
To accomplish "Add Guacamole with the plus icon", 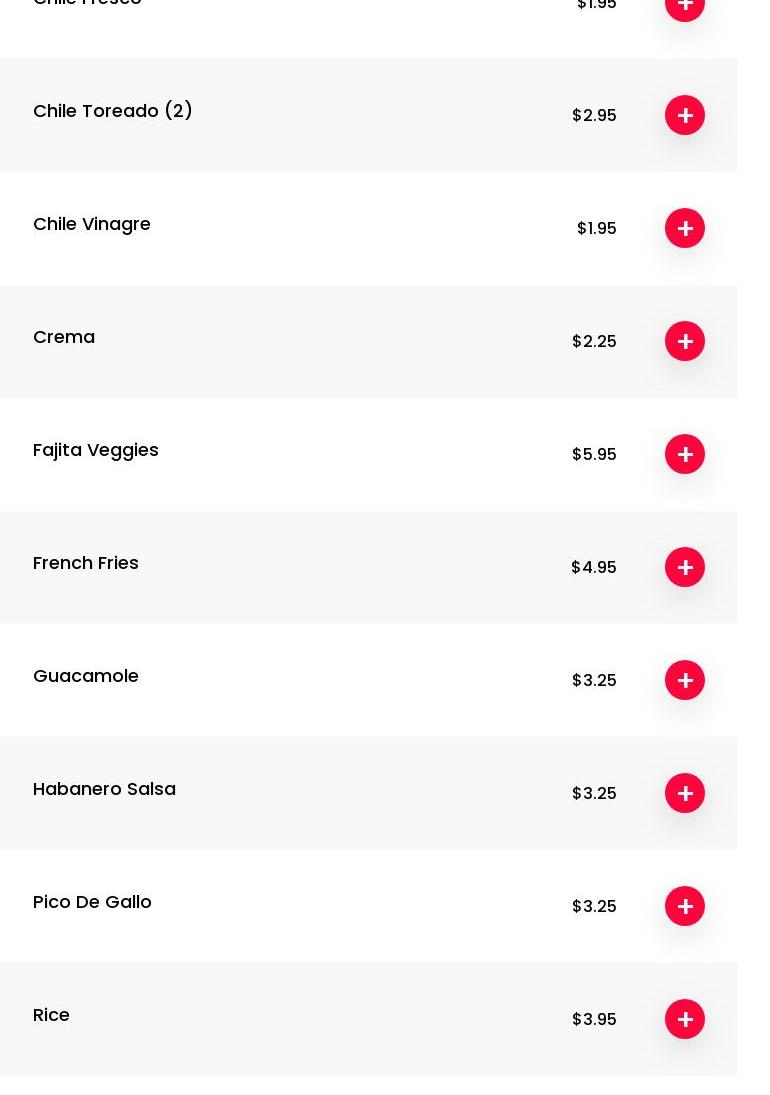I will tap(685, 680).
